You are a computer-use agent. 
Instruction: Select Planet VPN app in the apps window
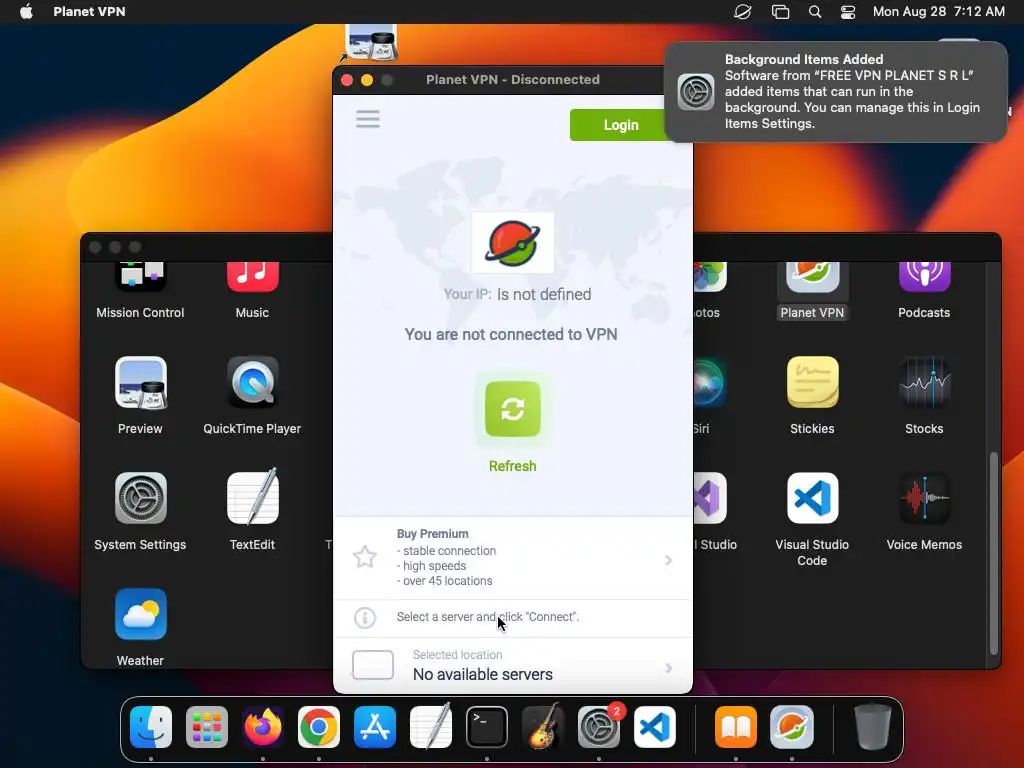click(812, 291)
